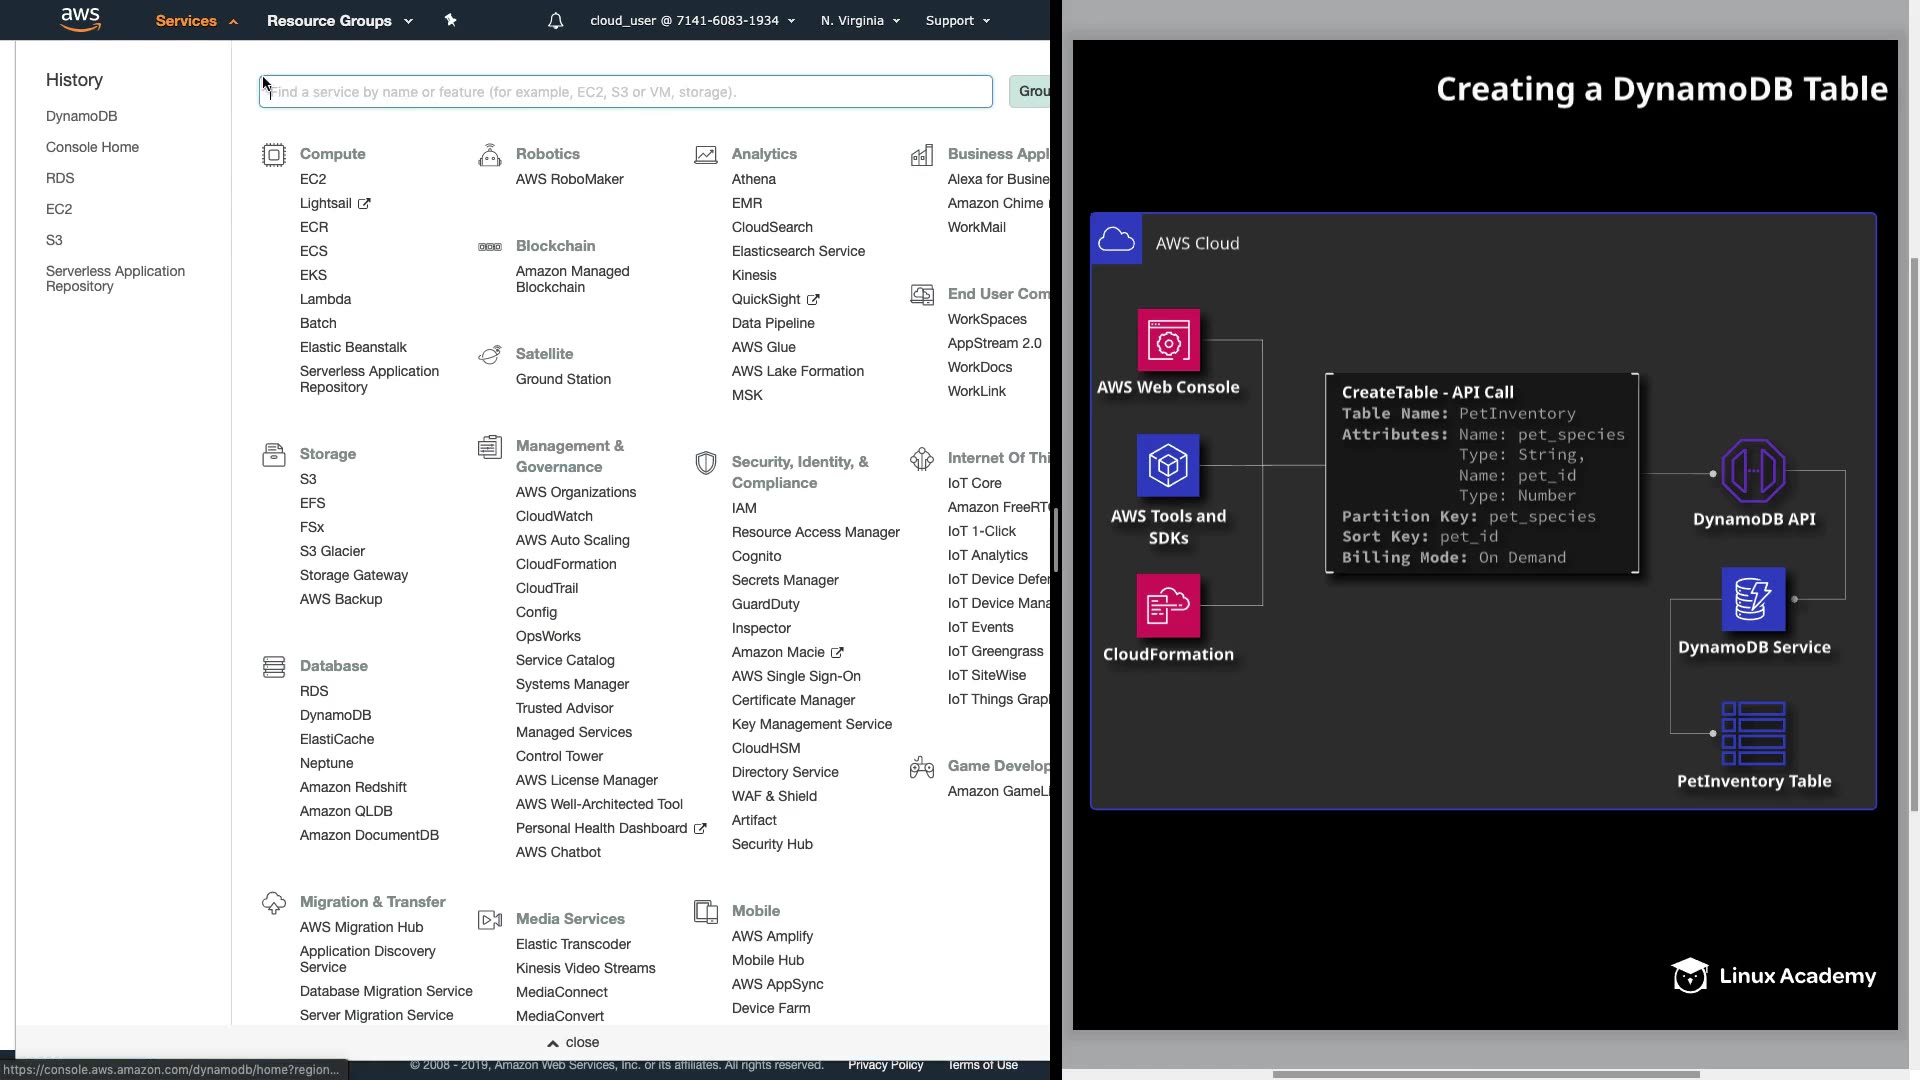Click the Robotics category icon
The height and width of the screenshot is (1080, 1920).
(x=490, y=155)
